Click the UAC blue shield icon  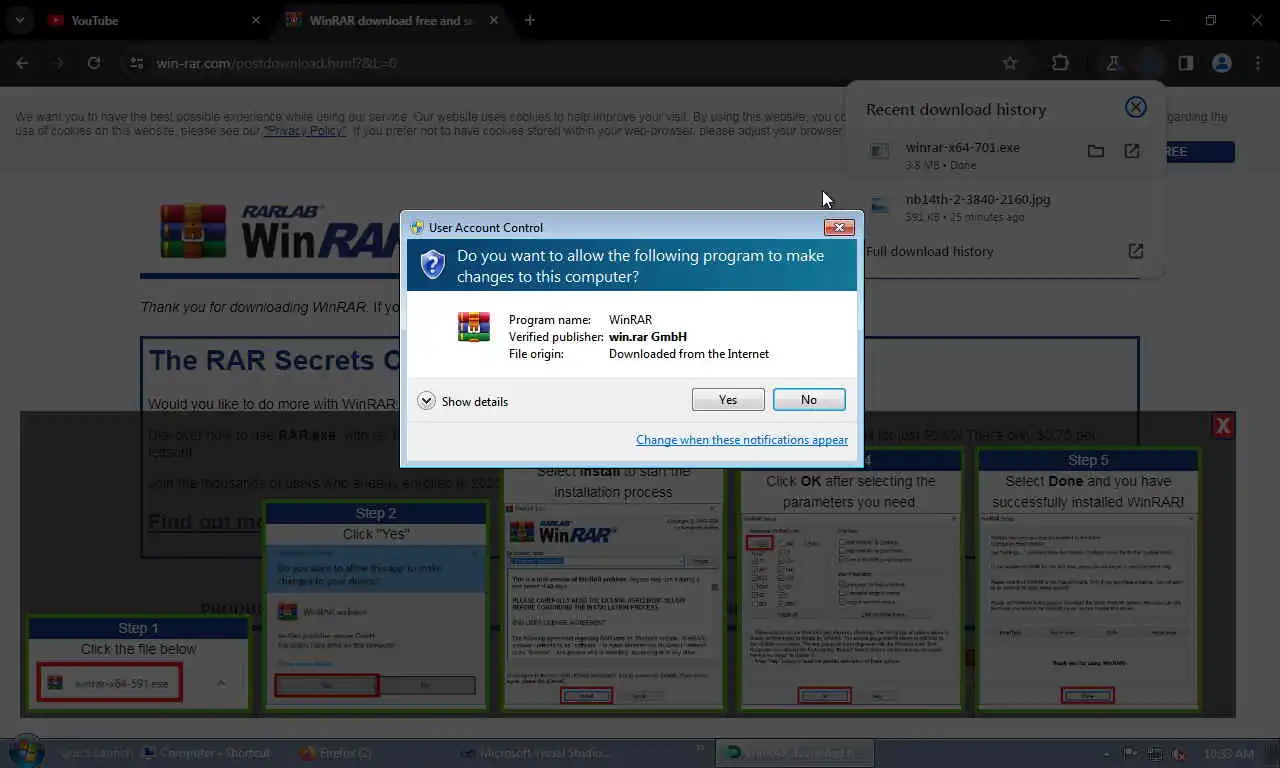coord(432,265)
